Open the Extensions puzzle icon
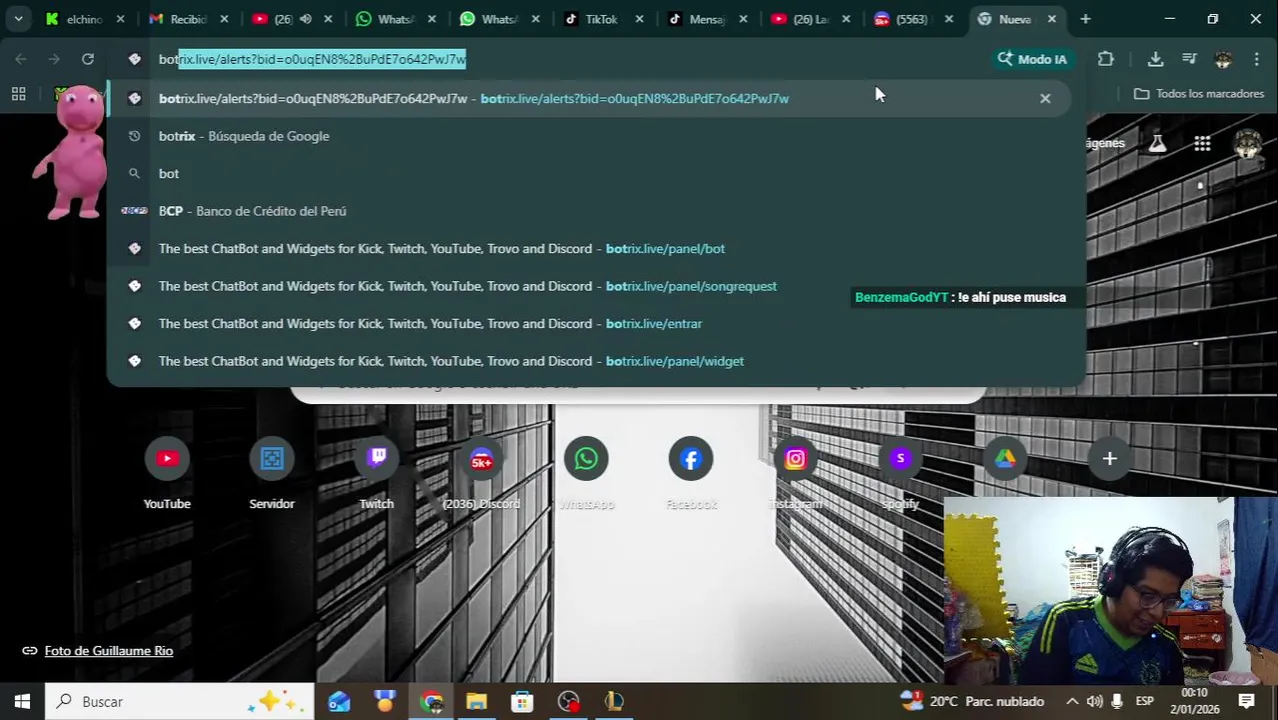The height and width of the screenshot is (720, 1278). point(1105,59)
